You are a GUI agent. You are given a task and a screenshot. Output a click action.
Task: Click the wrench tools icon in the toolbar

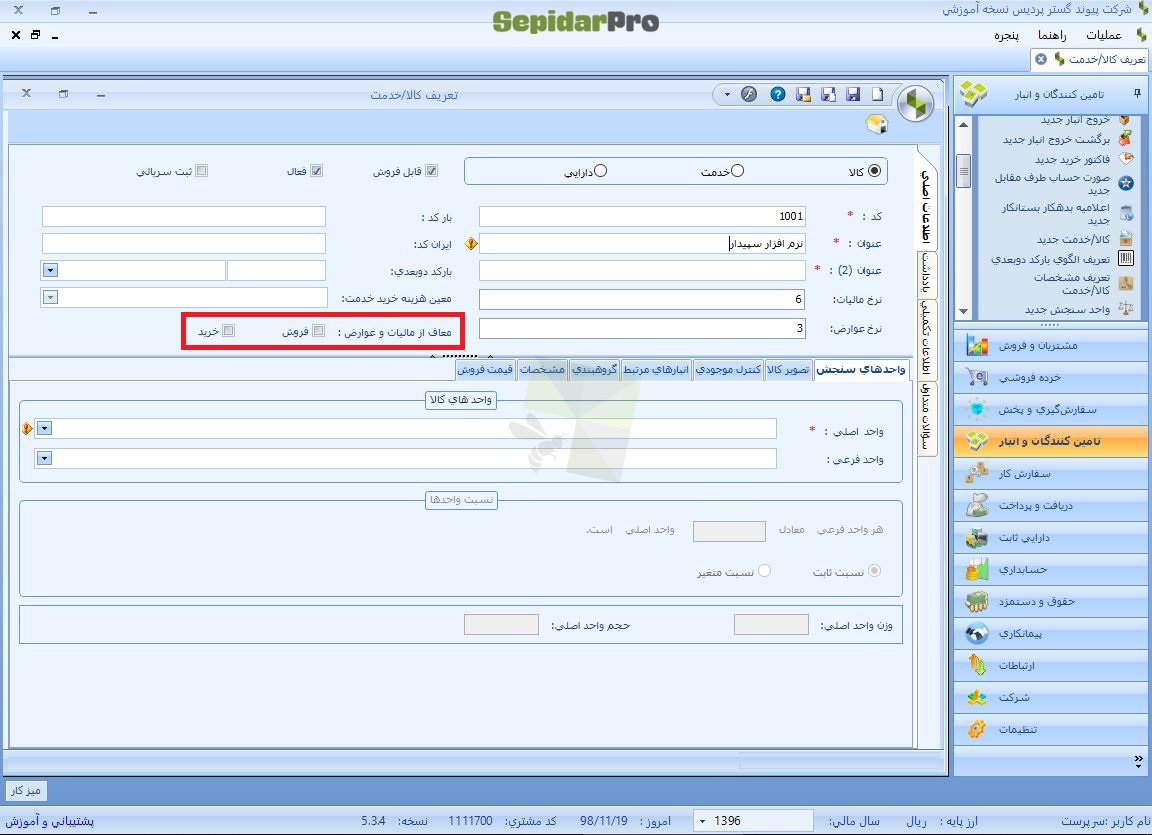coord(749,94)
